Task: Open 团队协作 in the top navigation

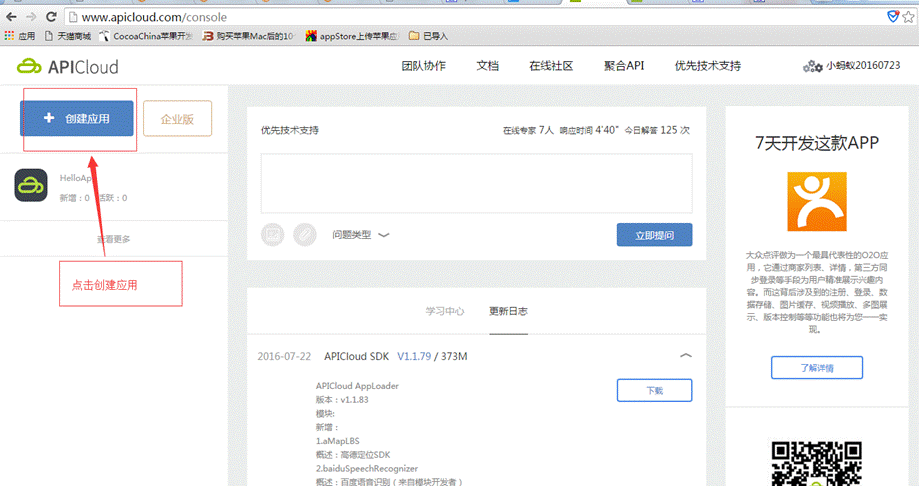Action: click(423, 66)
